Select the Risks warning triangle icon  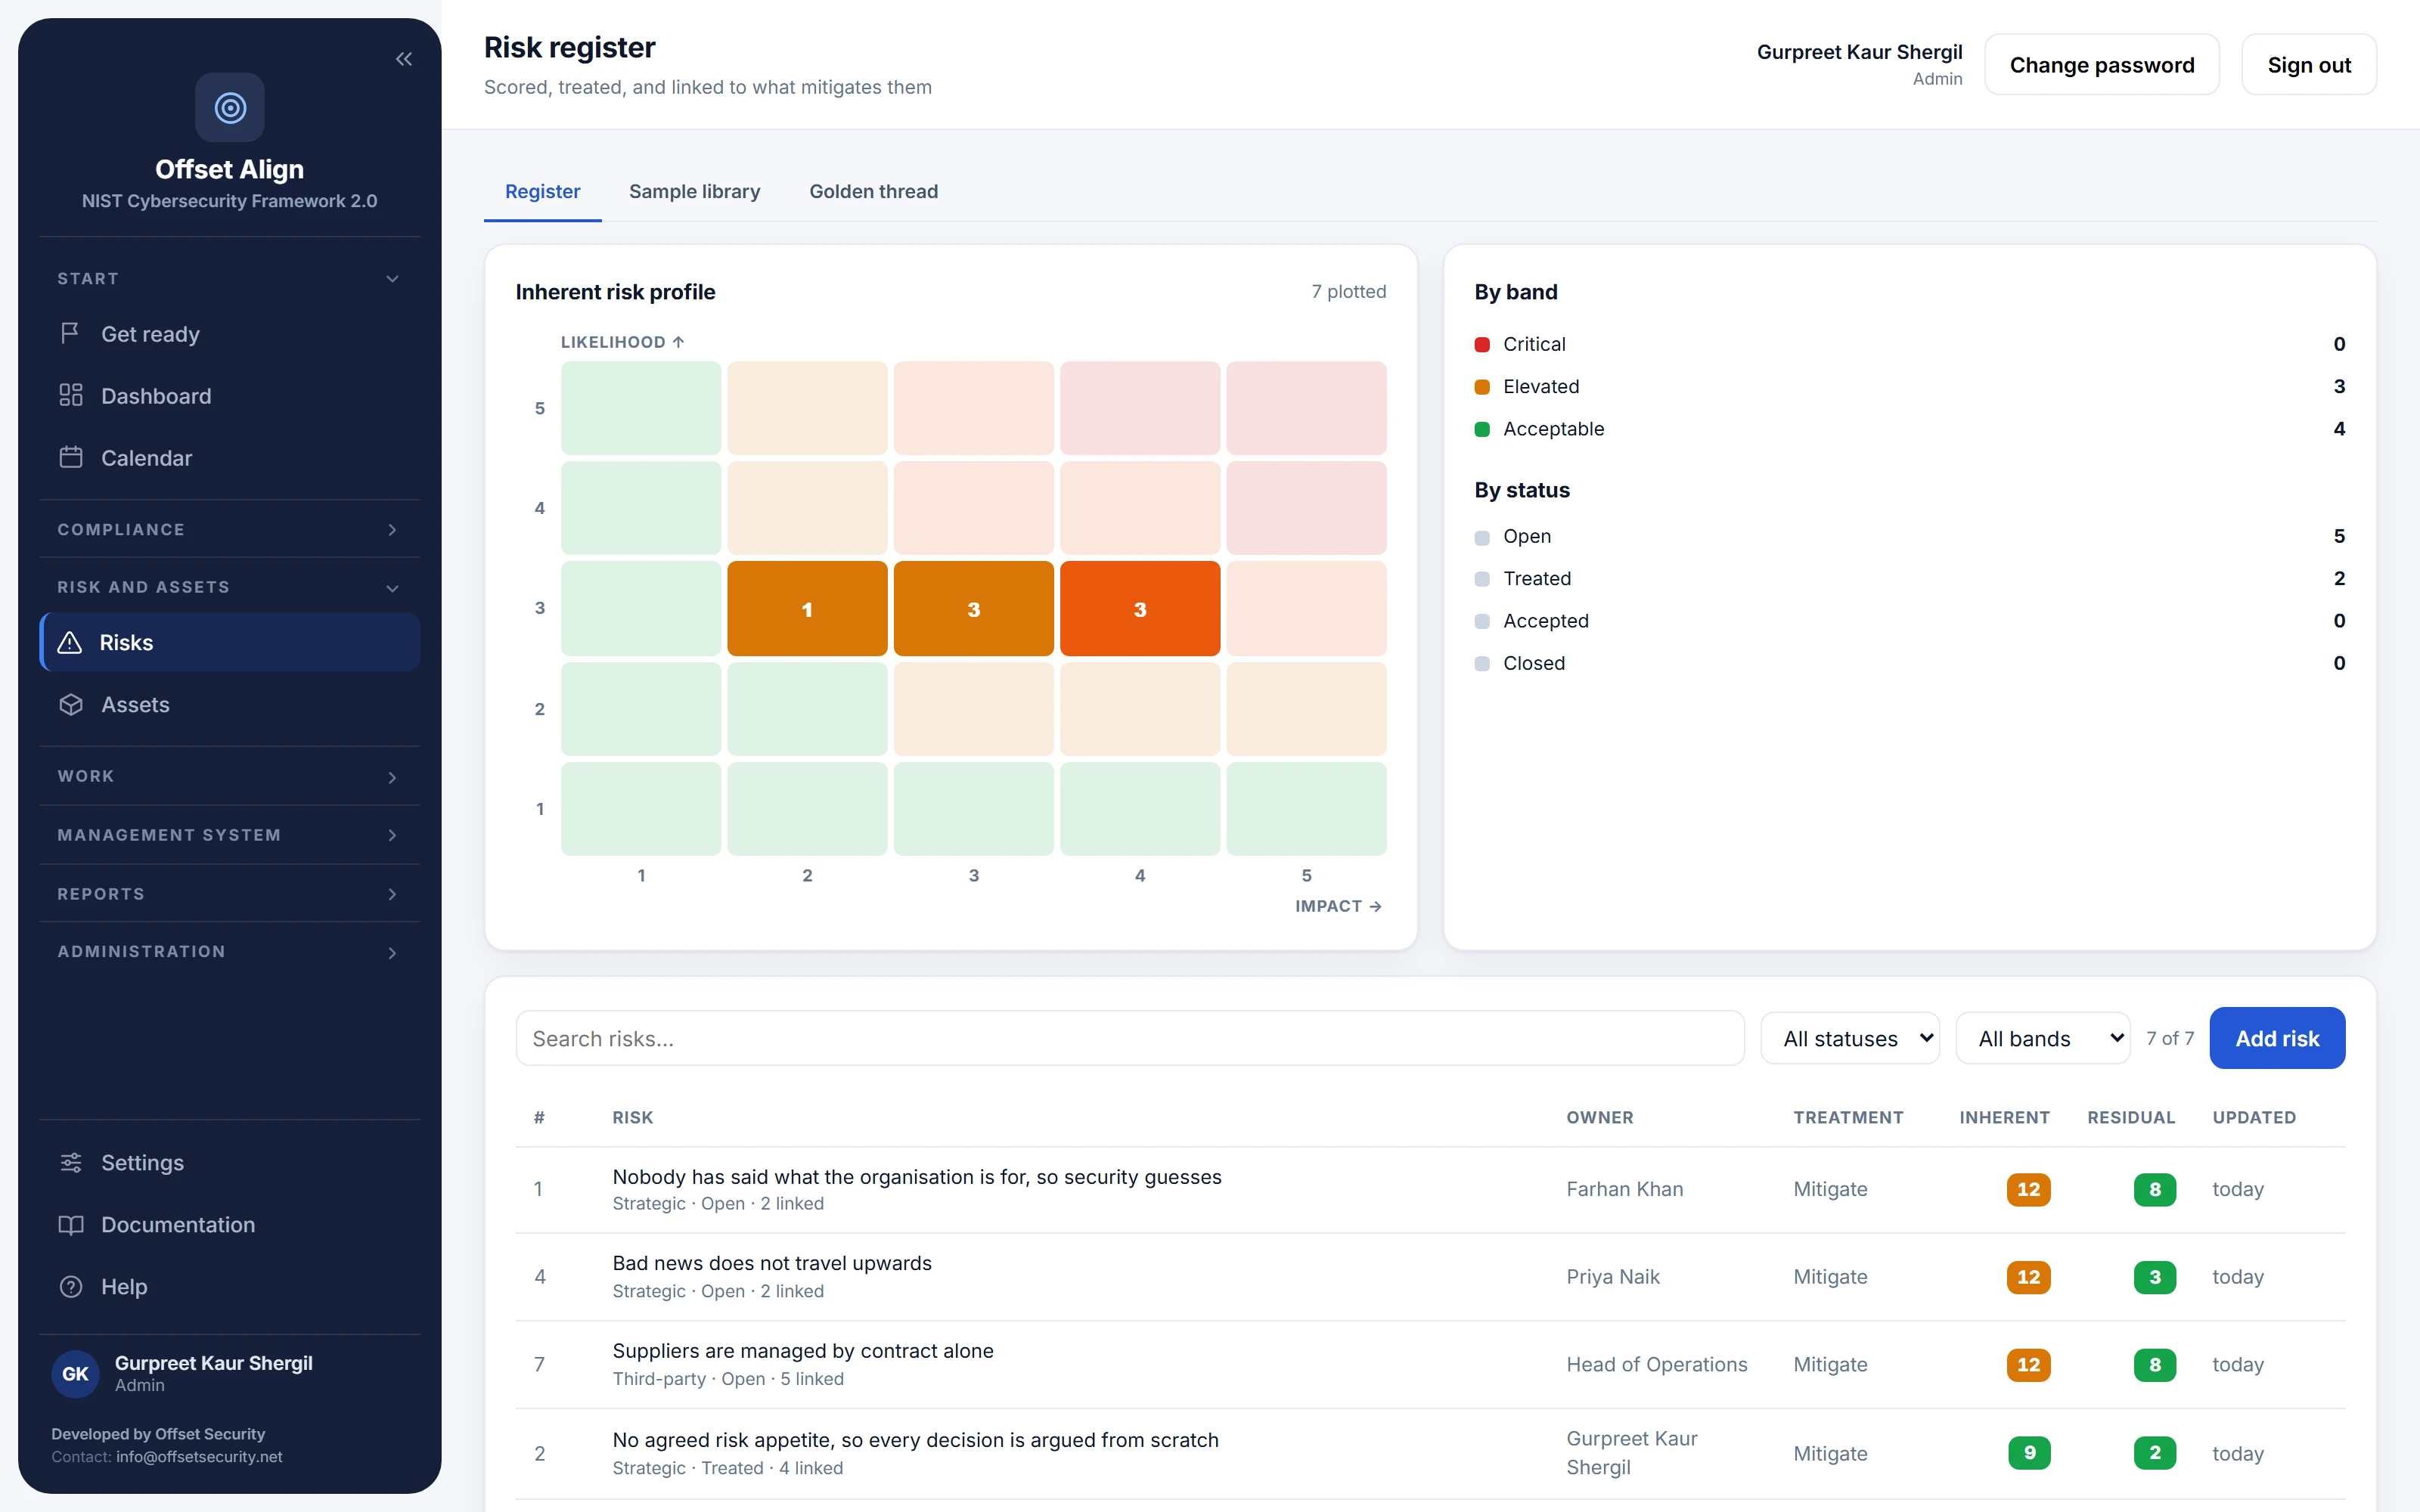(x=70, y=642)
